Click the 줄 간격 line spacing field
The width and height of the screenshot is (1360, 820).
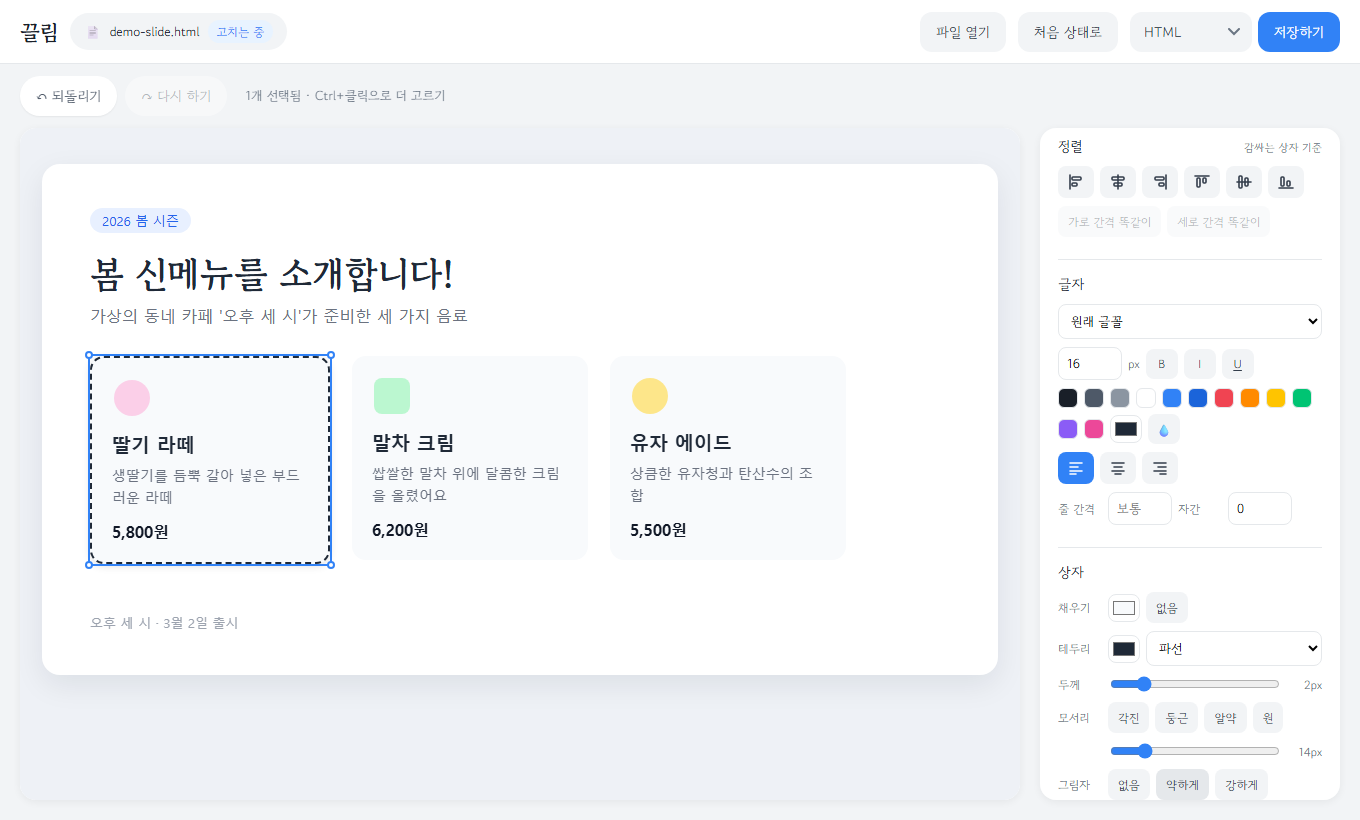coord(1140,508)
